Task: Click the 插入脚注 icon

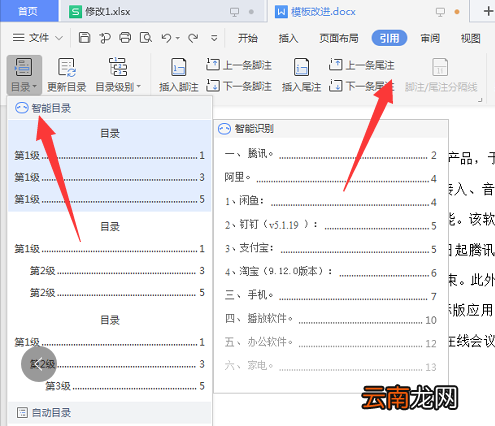Action: click(x=179, y=67)
